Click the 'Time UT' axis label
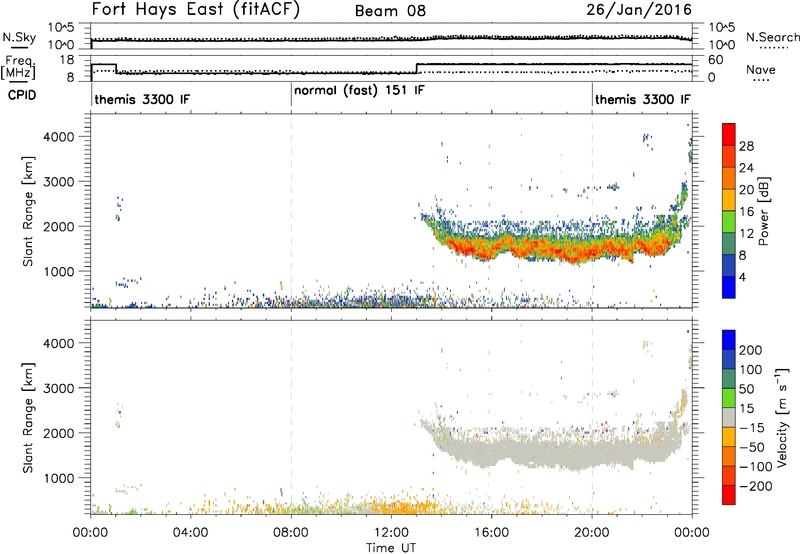800x554 pixels. point(391,548)
